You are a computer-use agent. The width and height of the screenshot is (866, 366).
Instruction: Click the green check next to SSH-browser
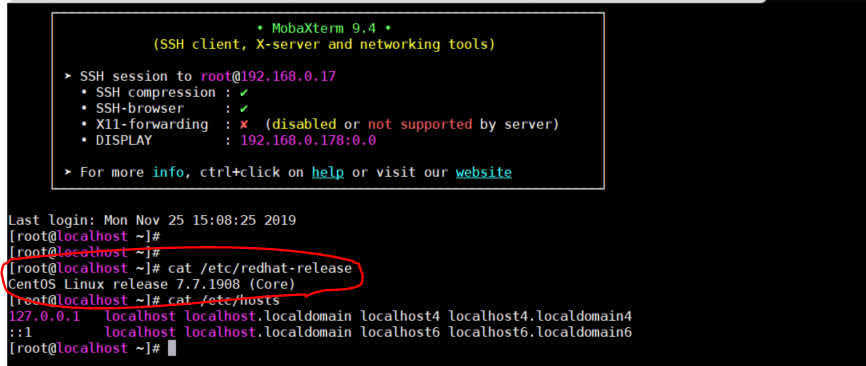[244, 109]
